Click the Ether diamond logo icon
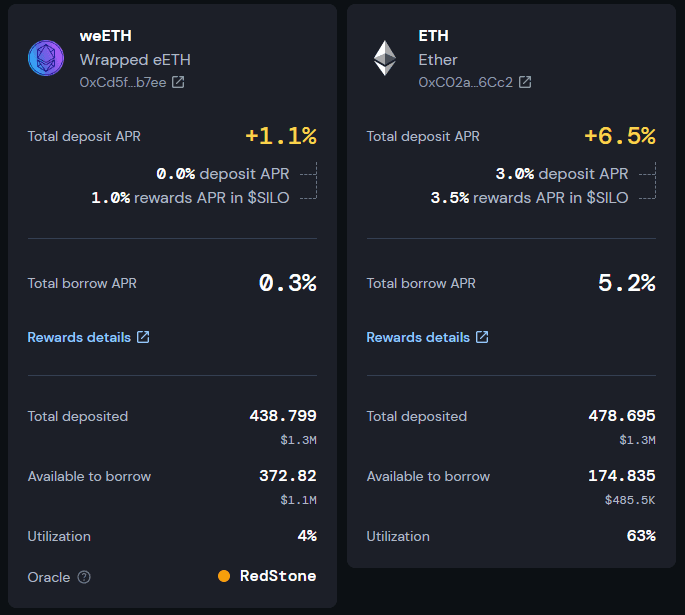The height and width of the screenshot is (615, 685). click(x=385, y=58)
